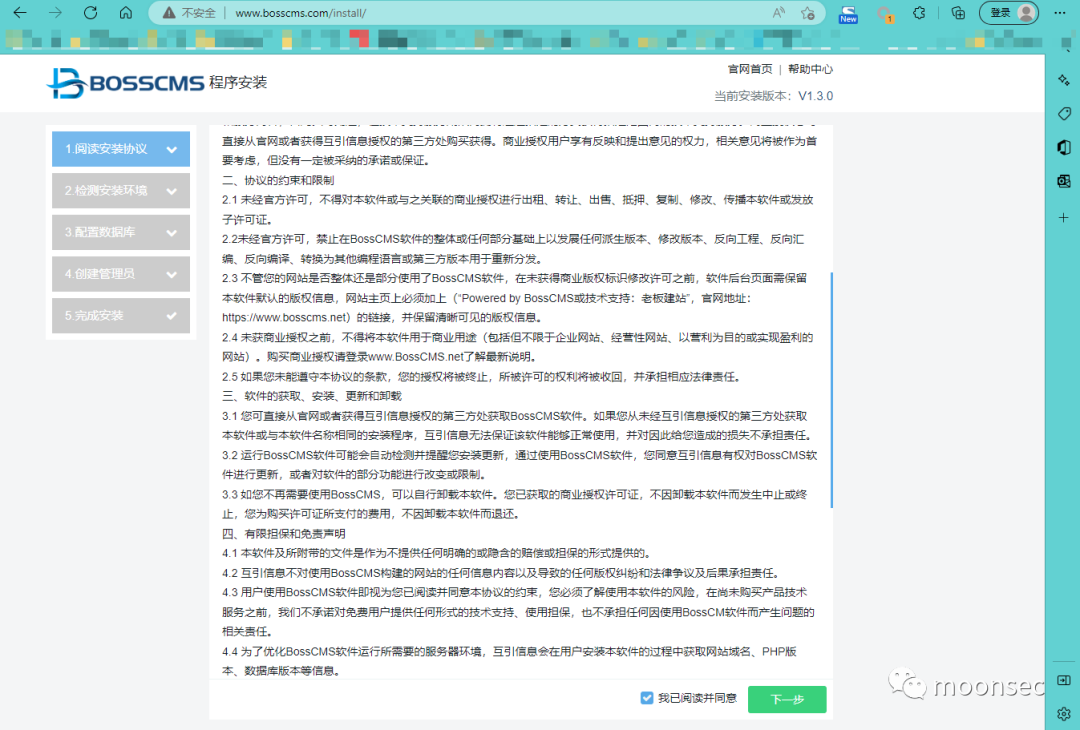Viewport: 1080px width, 730px height.
Task: Click checkmark on 5.完成安装 step
Action: coord(172,316)
